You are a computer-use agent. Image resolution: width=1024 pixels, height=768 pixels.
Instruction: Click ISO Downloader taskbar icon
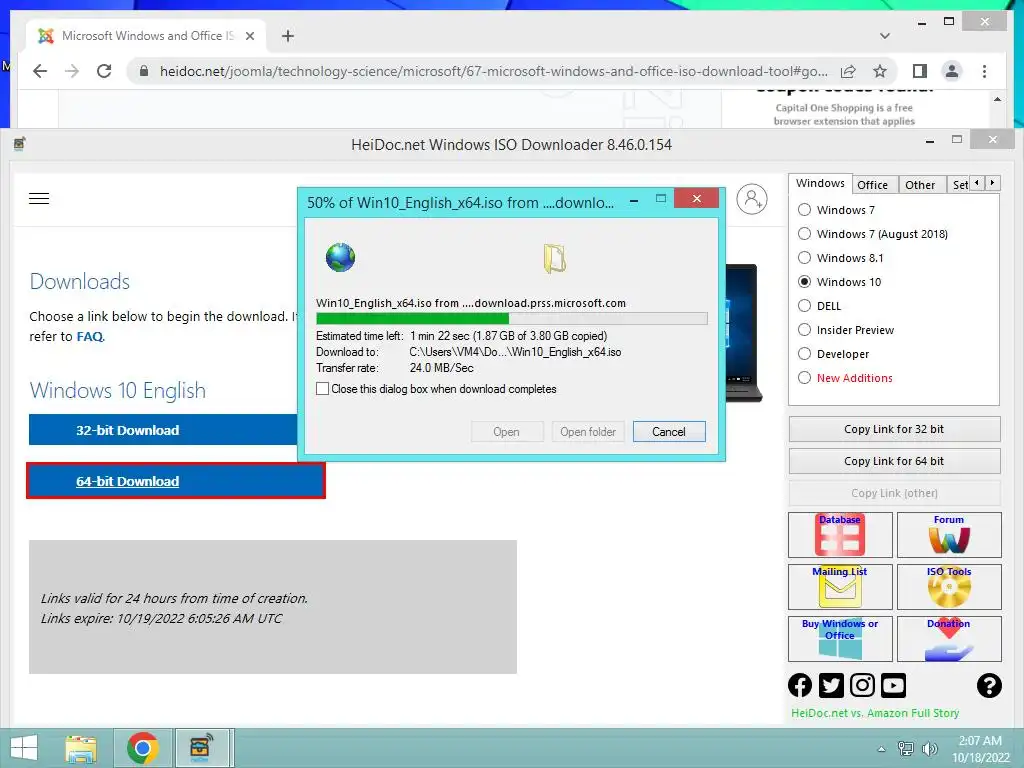tap(203, 748)
